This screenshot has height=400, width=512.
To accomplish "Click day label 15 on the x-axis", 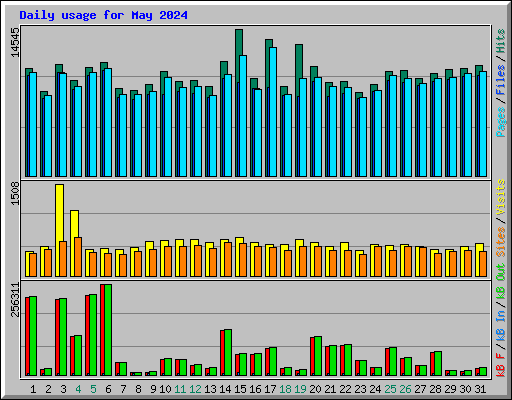I will click(x=240, y=389).
